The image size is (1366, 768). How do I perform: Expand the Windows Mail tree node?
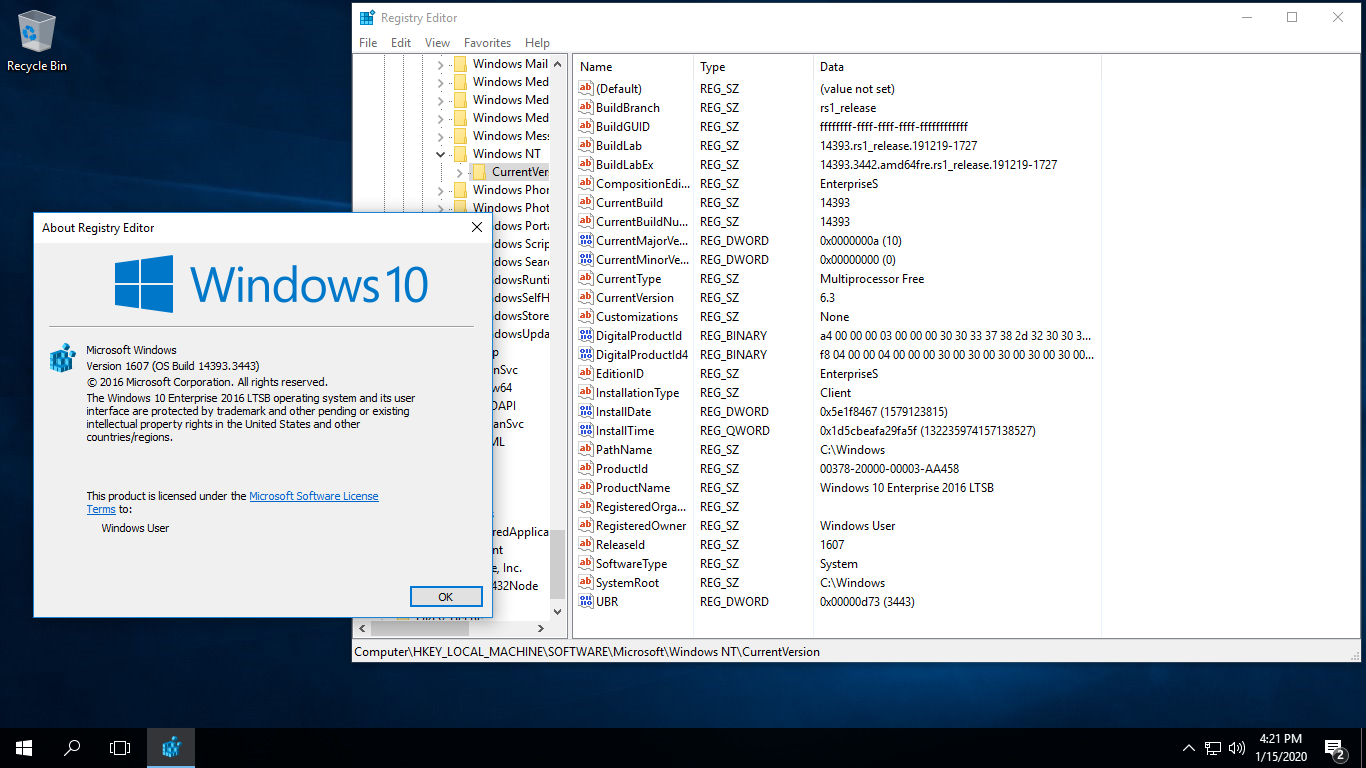(440, 64)
